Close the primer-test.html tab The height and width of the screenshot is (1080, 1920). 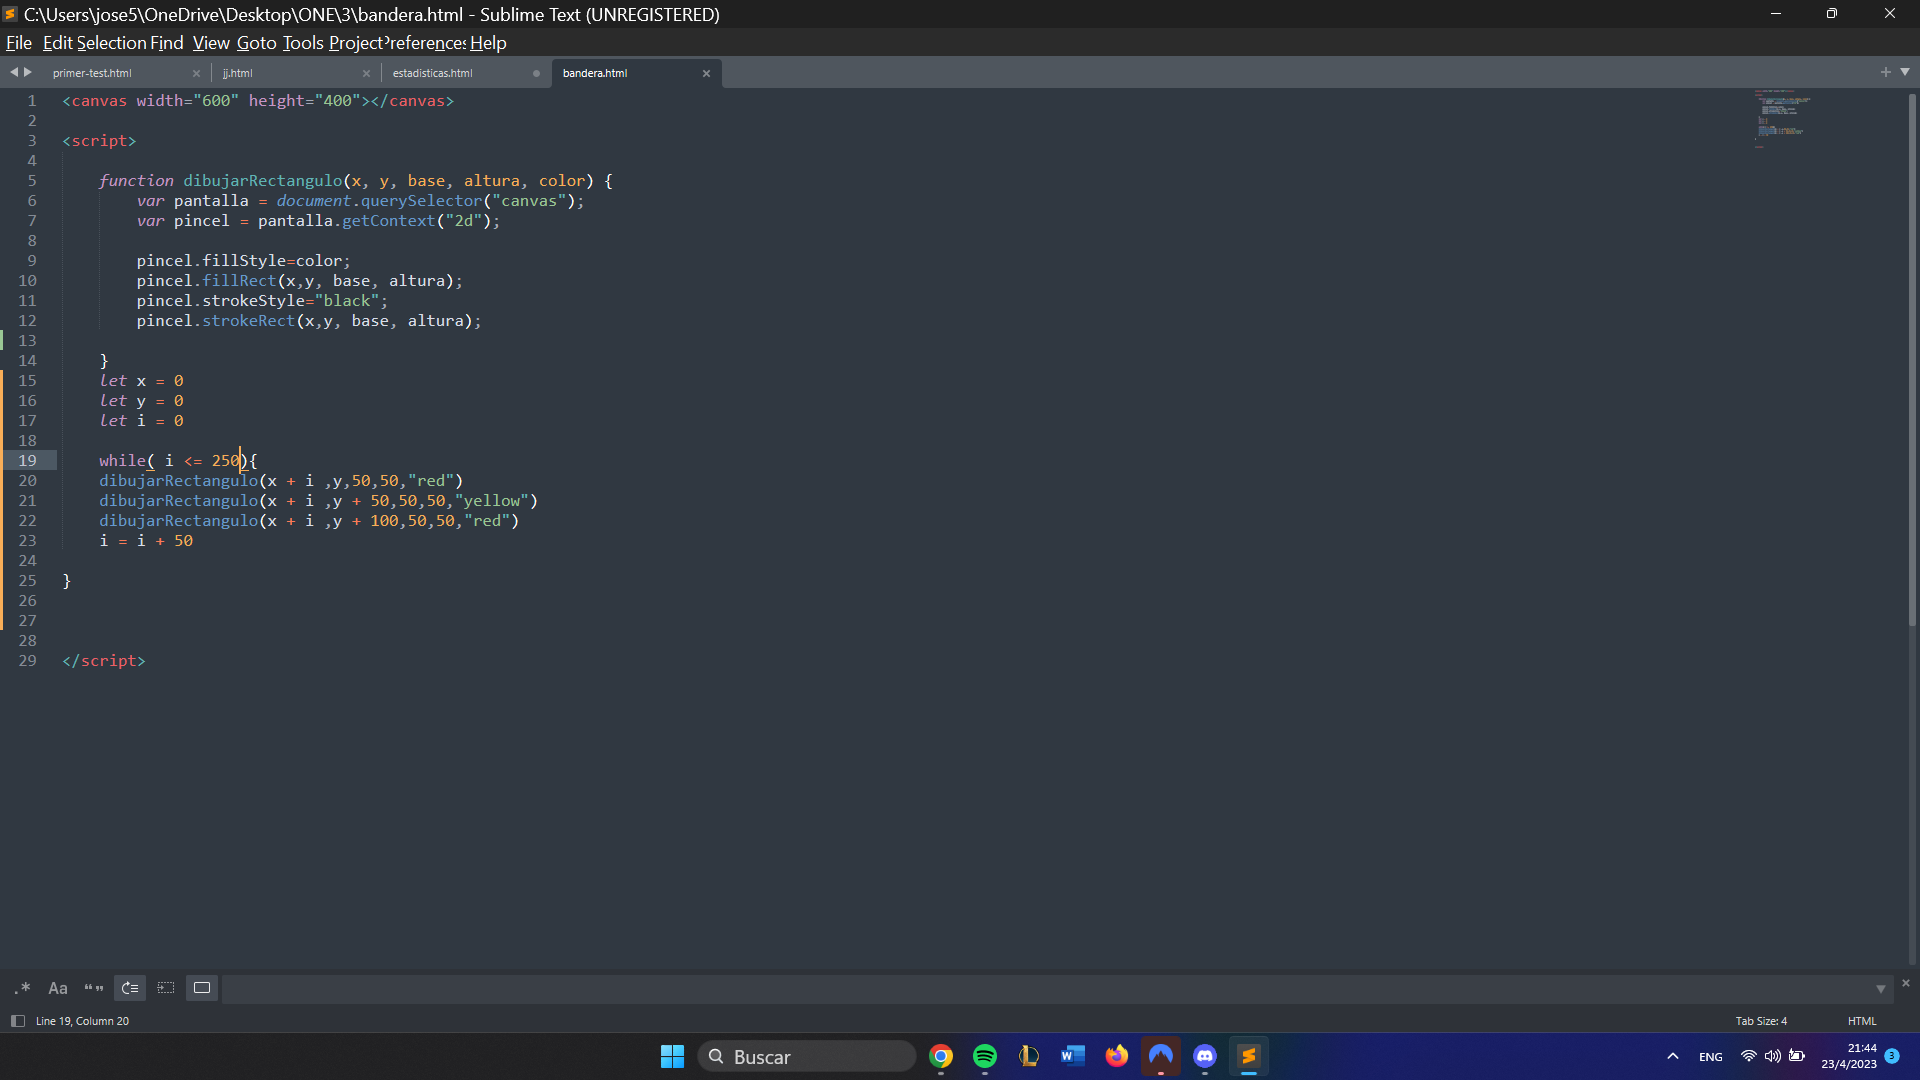[x=196, y=73]
